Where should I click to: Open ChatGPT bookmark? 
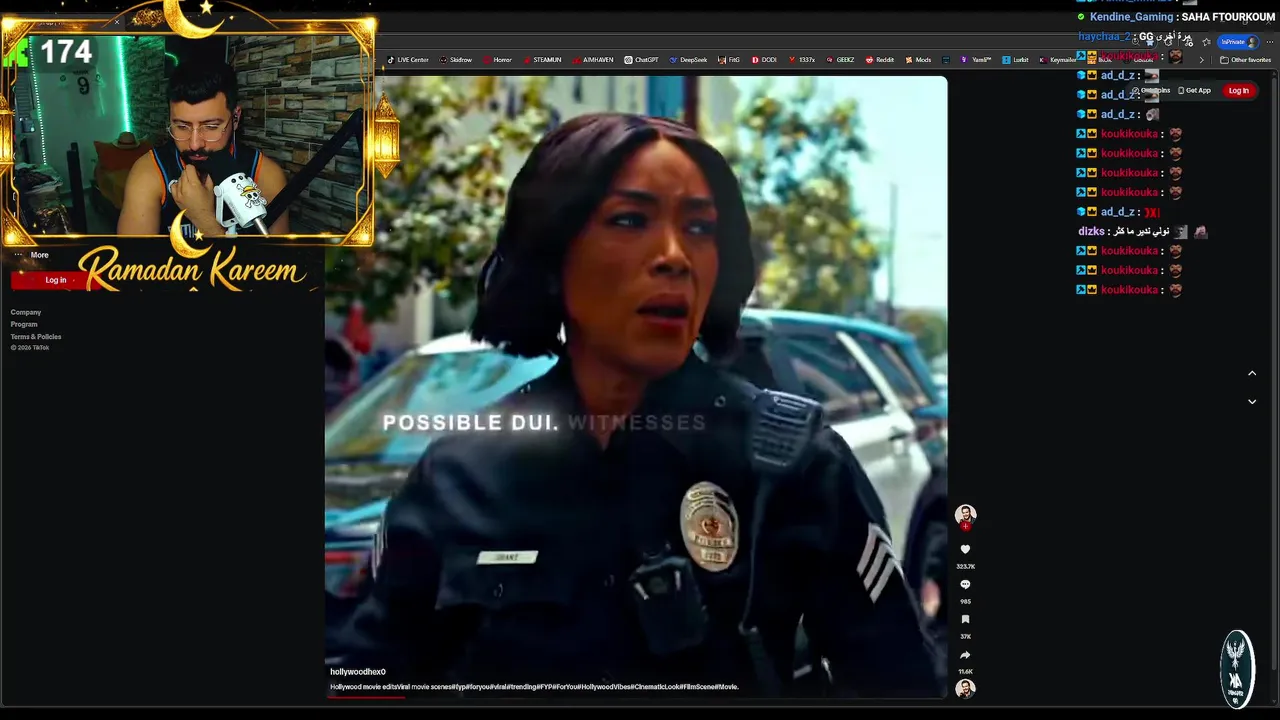(x=641, y=60)
